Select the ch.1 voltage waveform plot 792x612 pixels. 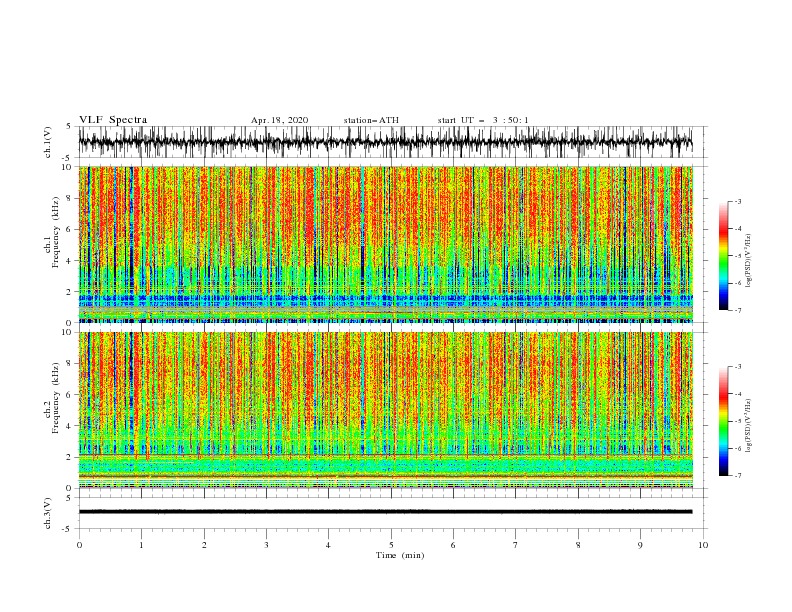[385, 142]
